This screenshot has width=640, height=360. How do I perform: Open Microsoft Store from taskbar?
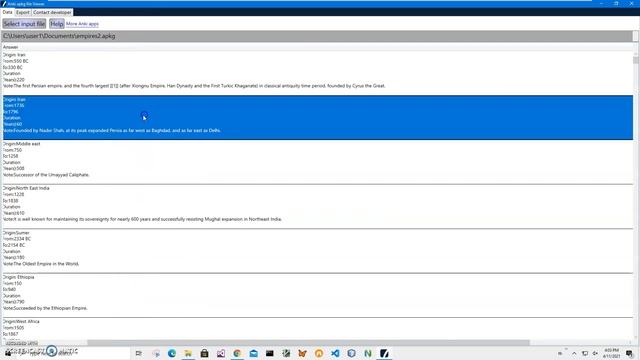204,353
